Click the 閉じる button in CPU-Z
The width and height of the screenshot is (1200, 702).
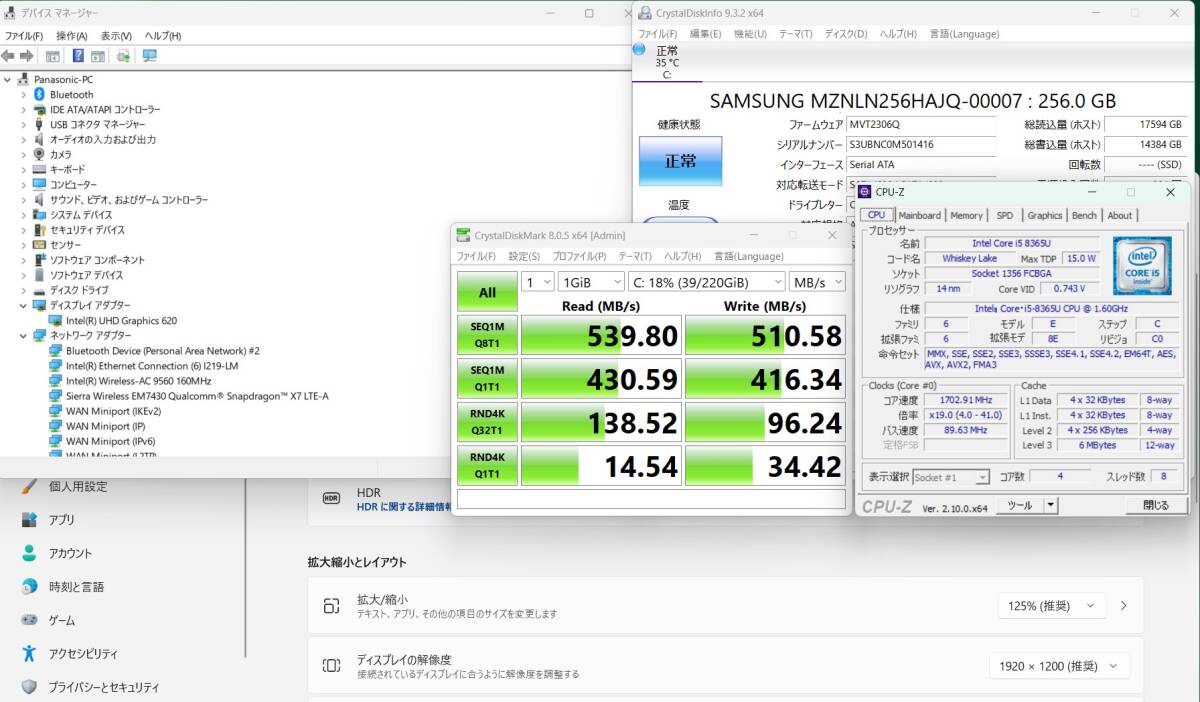tap(1155, 506)
